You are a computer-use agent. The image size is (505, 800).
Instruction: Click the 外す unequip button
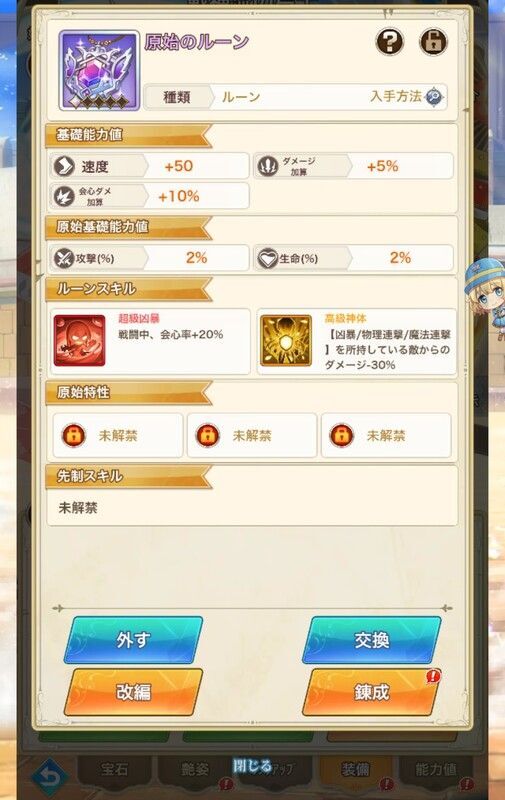(133, 640)
